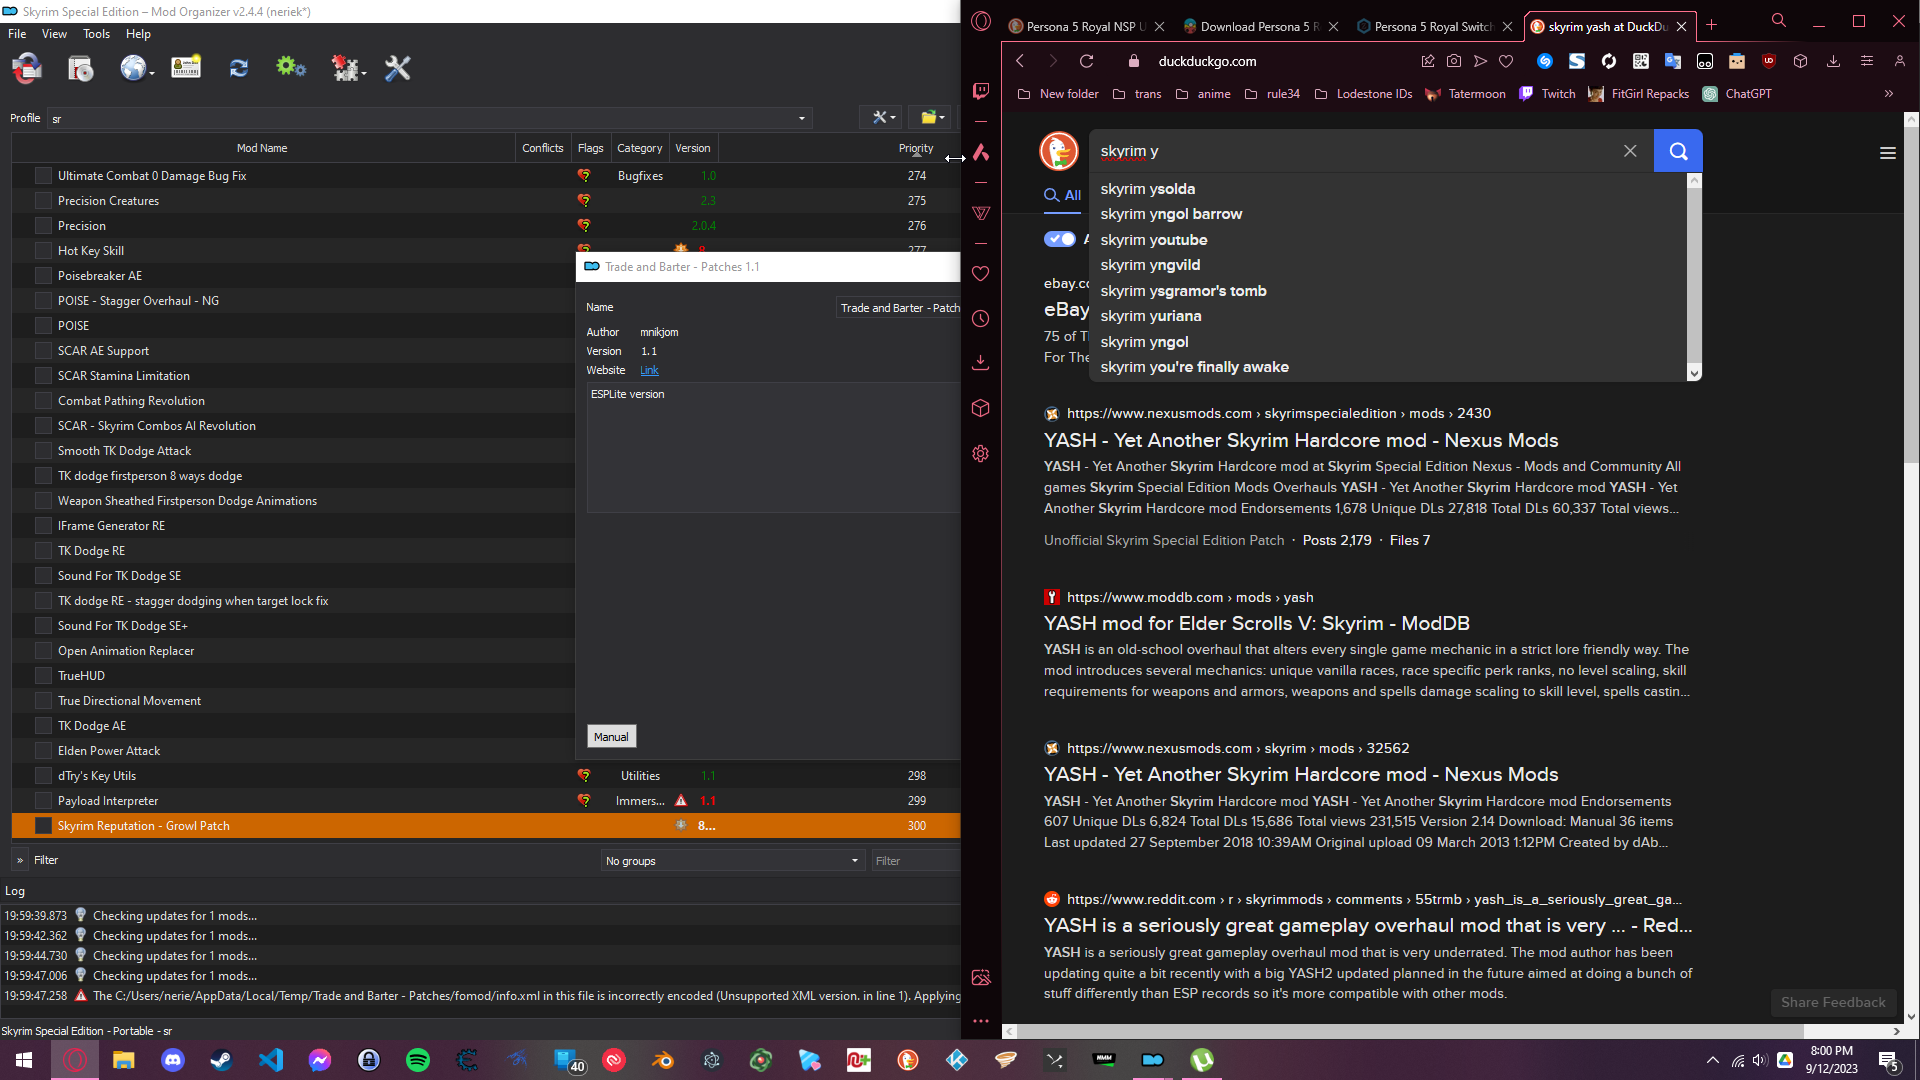This screenshot has width=1920, height=1080.
Task: Enable the TrueHUD mod checkbox
Action: point(43,676)
